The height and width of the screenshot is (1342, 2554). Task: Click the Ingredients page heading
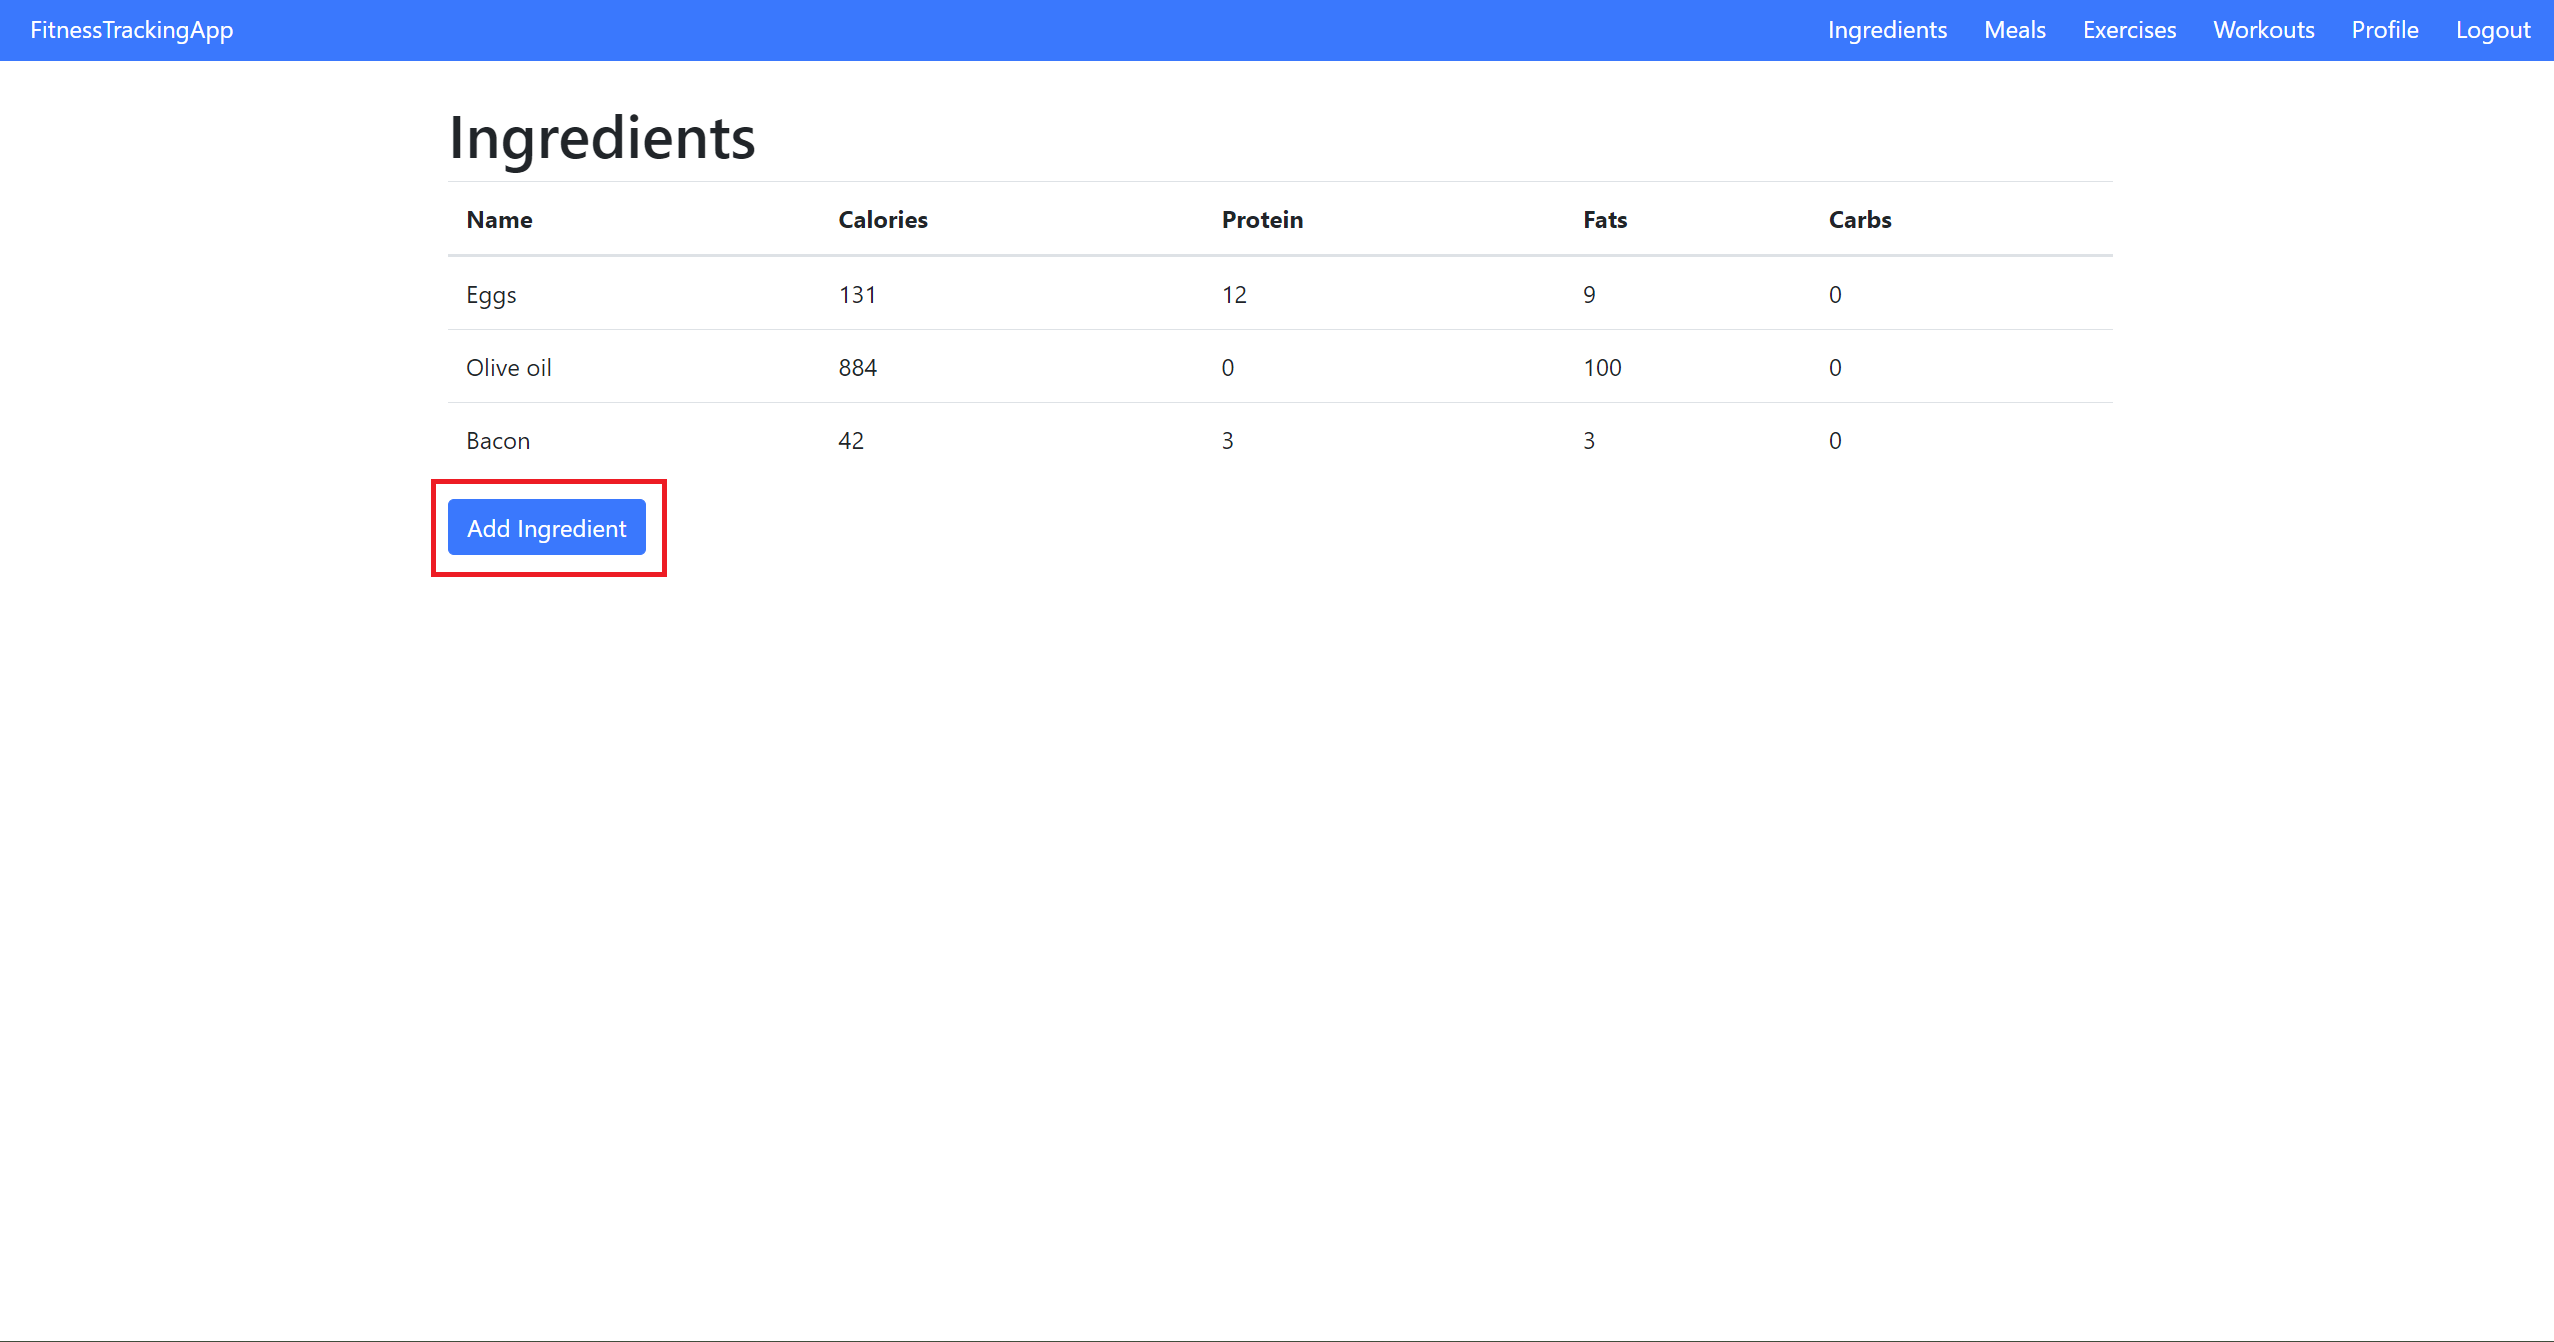602,138
